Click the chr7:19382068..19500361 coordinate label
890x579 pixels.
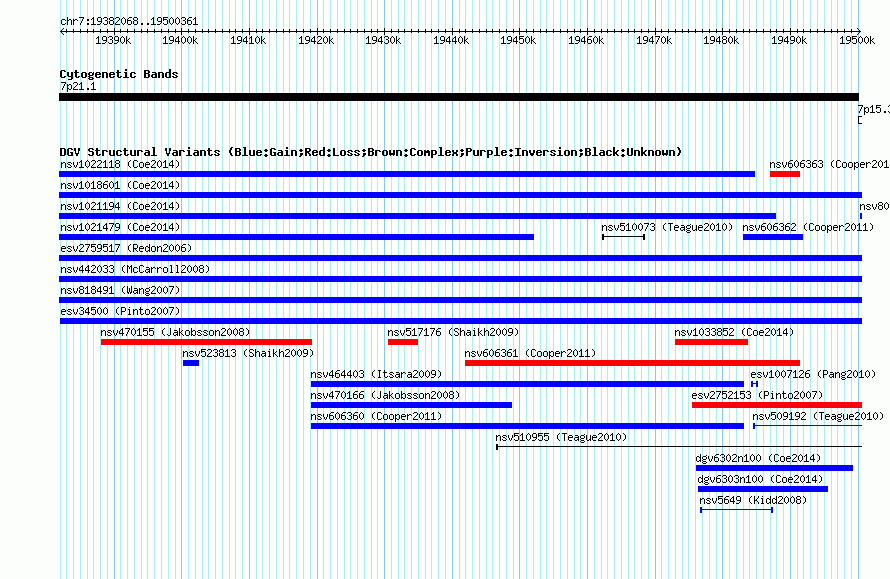[x=129, y=22]
